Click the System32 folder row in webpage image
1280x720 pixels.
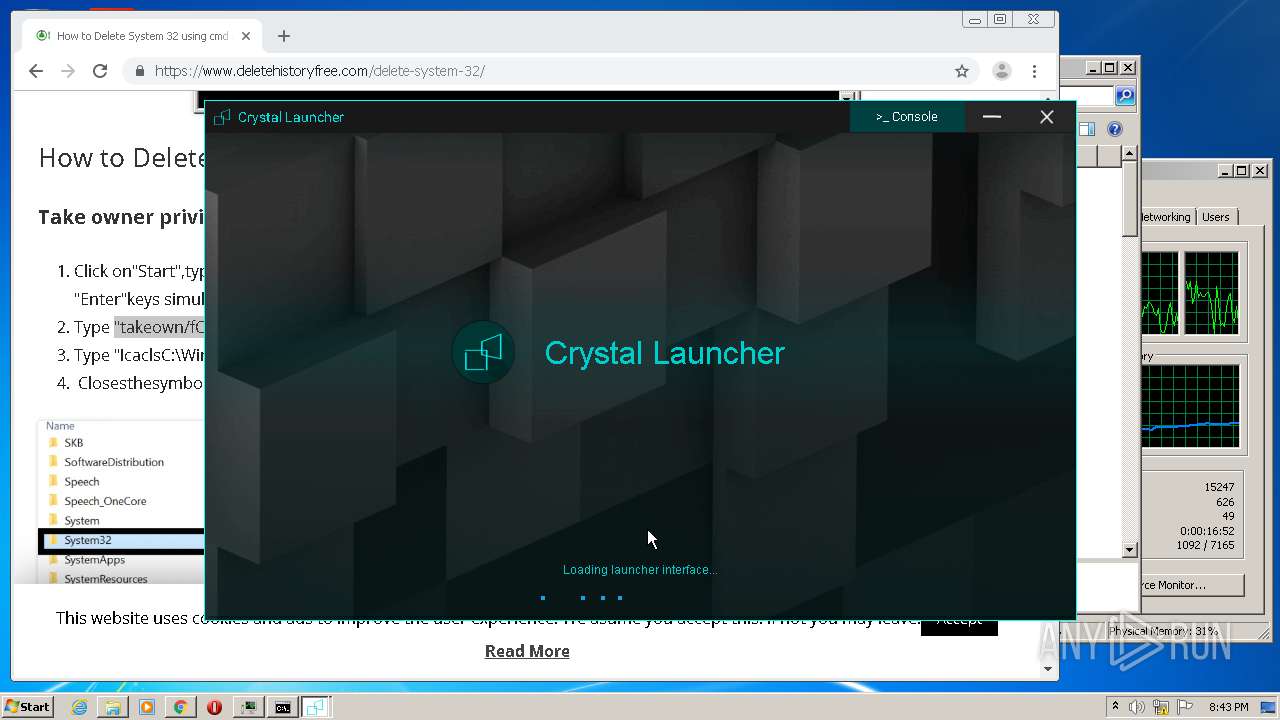[x=122, y=540]
